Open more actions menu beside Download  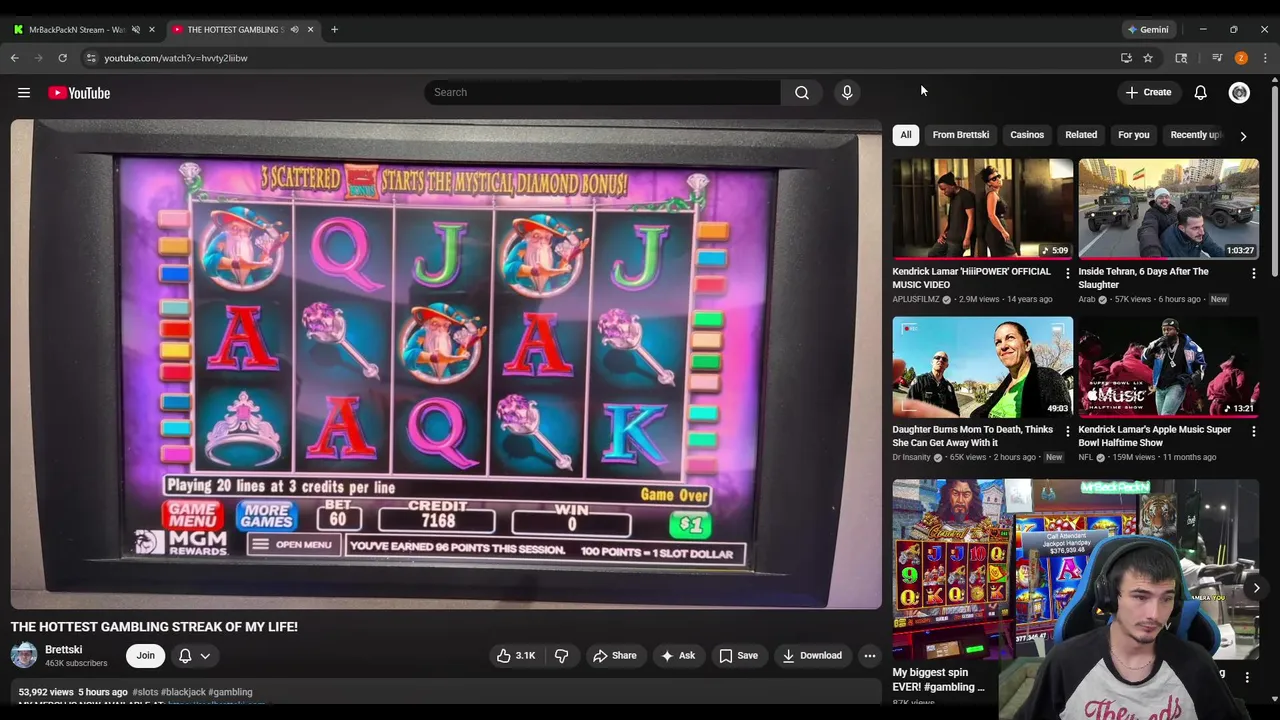870,656
